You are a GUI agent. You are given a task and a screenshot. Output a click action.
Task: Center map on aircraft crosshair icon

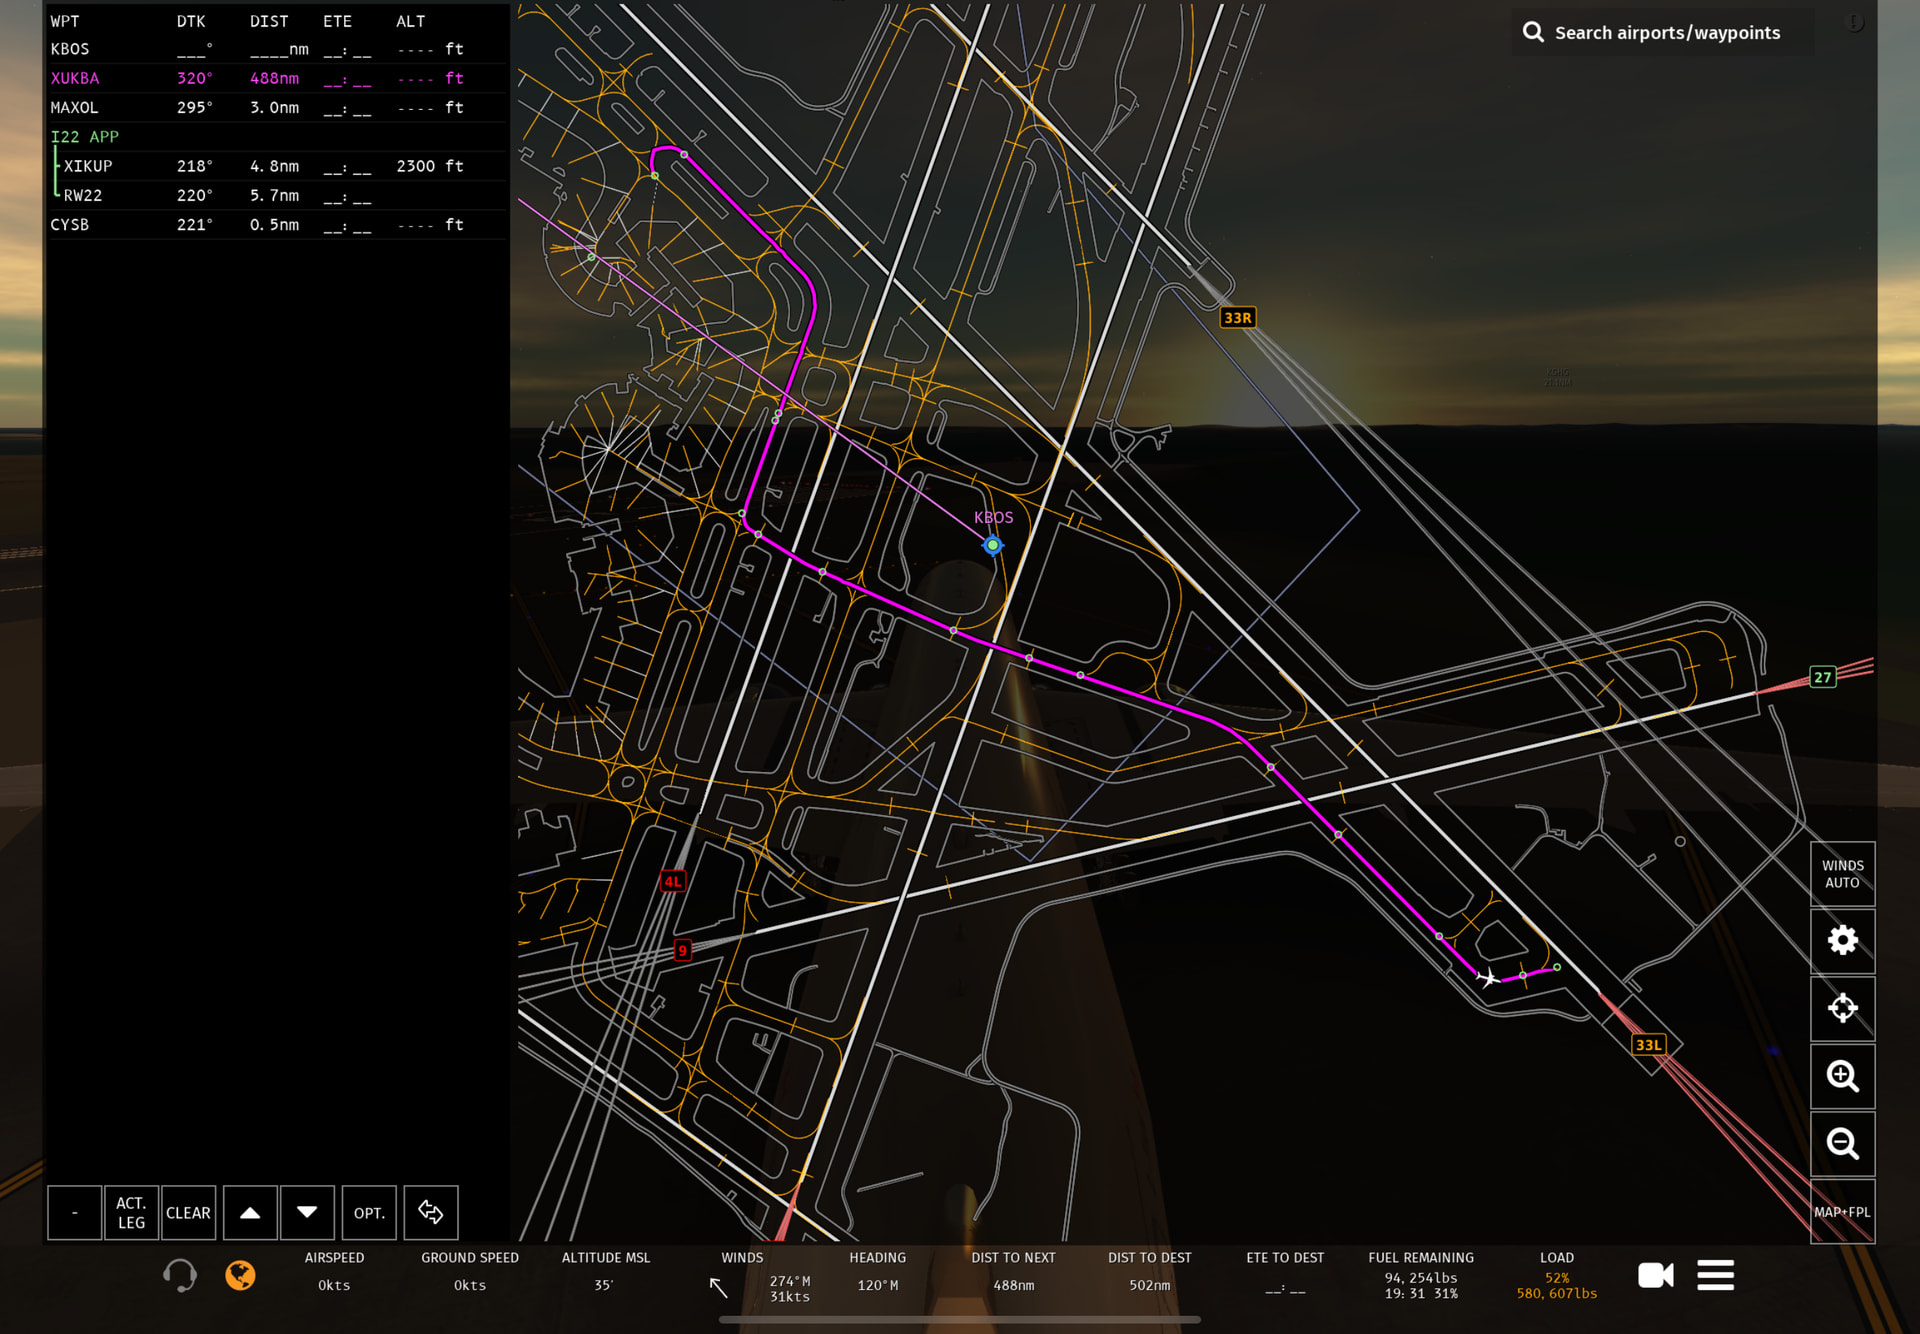click(x=1842, y=1008)
